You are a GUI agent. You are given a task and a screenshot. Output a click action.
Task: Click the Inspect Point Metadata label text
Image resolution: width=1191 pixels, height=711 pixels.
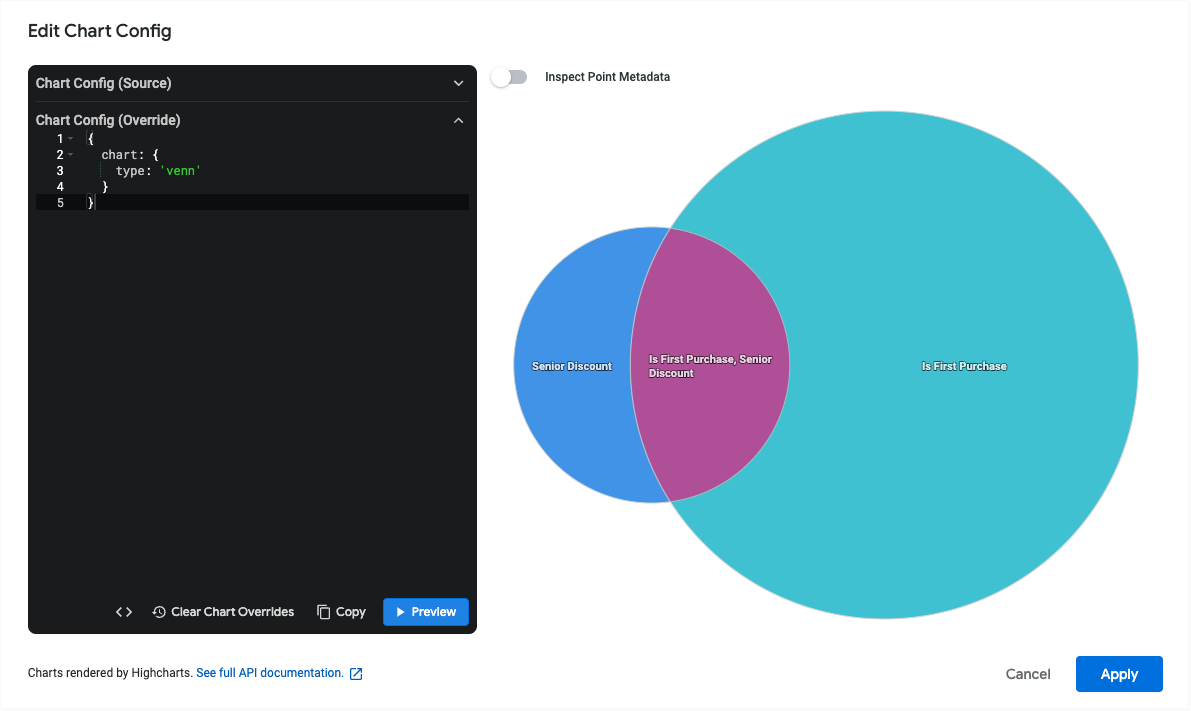pyautogui.click(x=607, y=77)
